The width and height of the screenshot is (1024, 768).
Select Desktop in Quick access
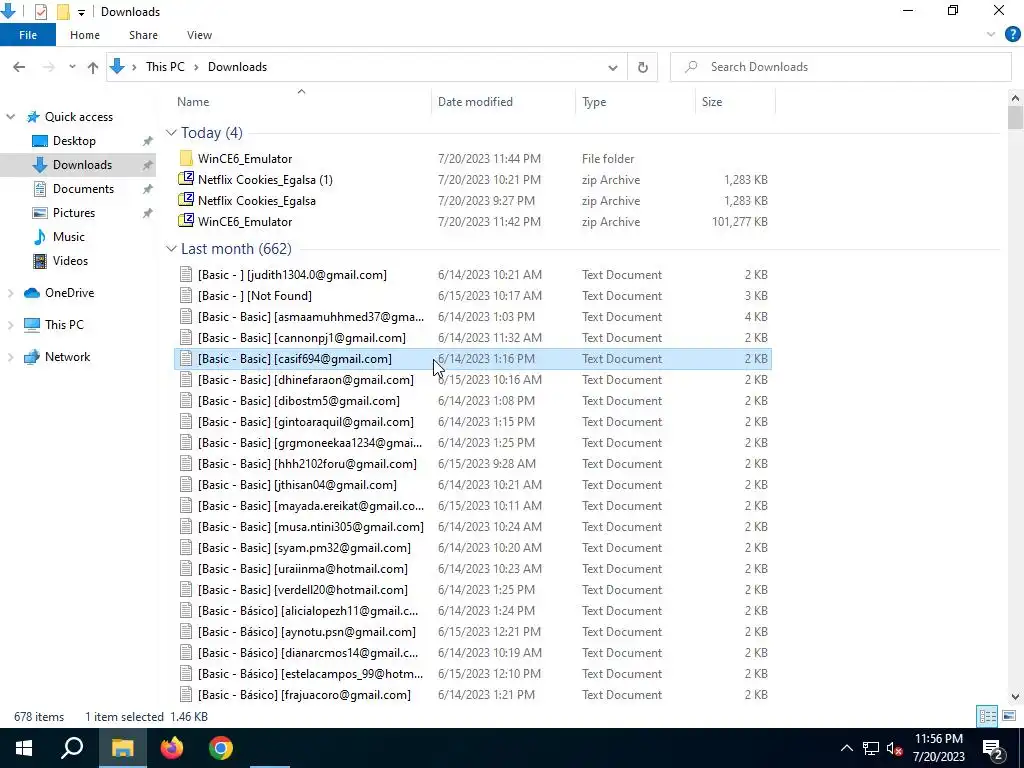[x=74, y=141]
